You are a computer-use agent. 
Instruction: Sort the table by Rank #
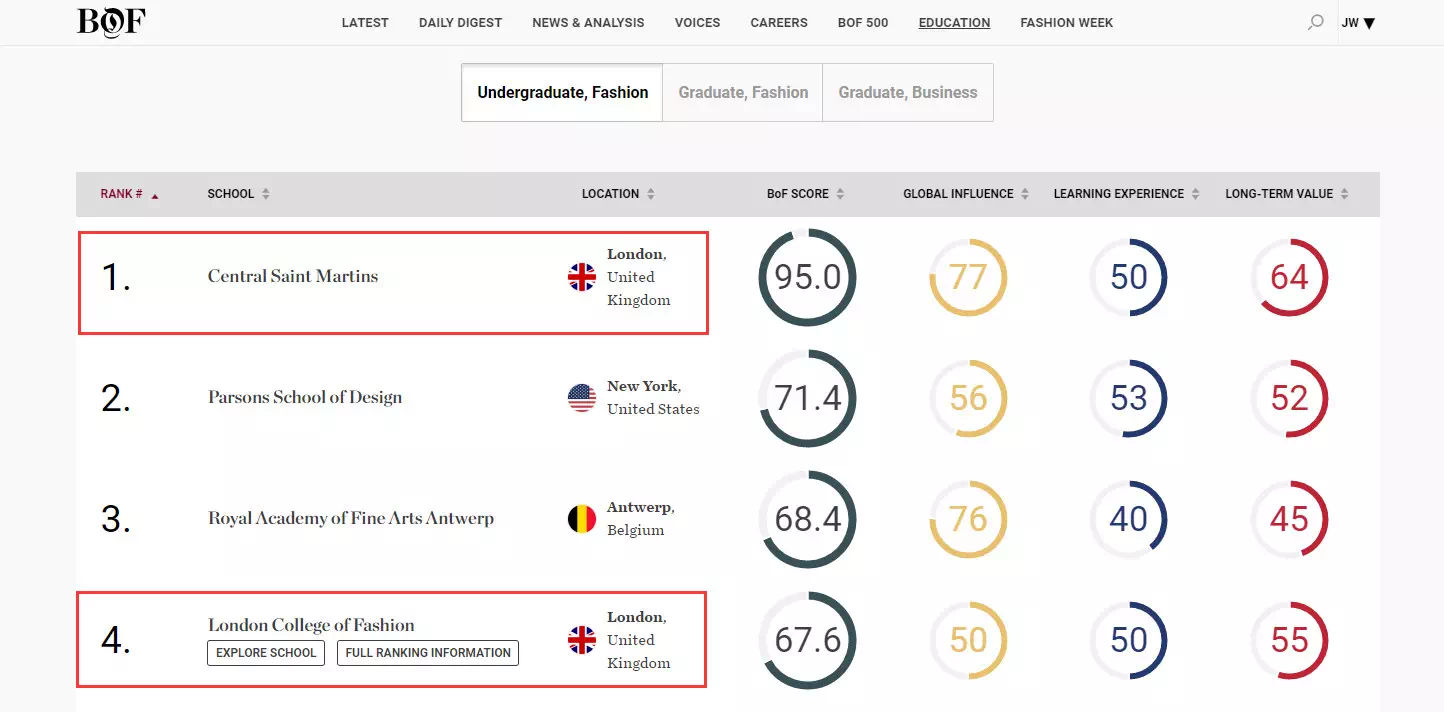pos(129,194)
